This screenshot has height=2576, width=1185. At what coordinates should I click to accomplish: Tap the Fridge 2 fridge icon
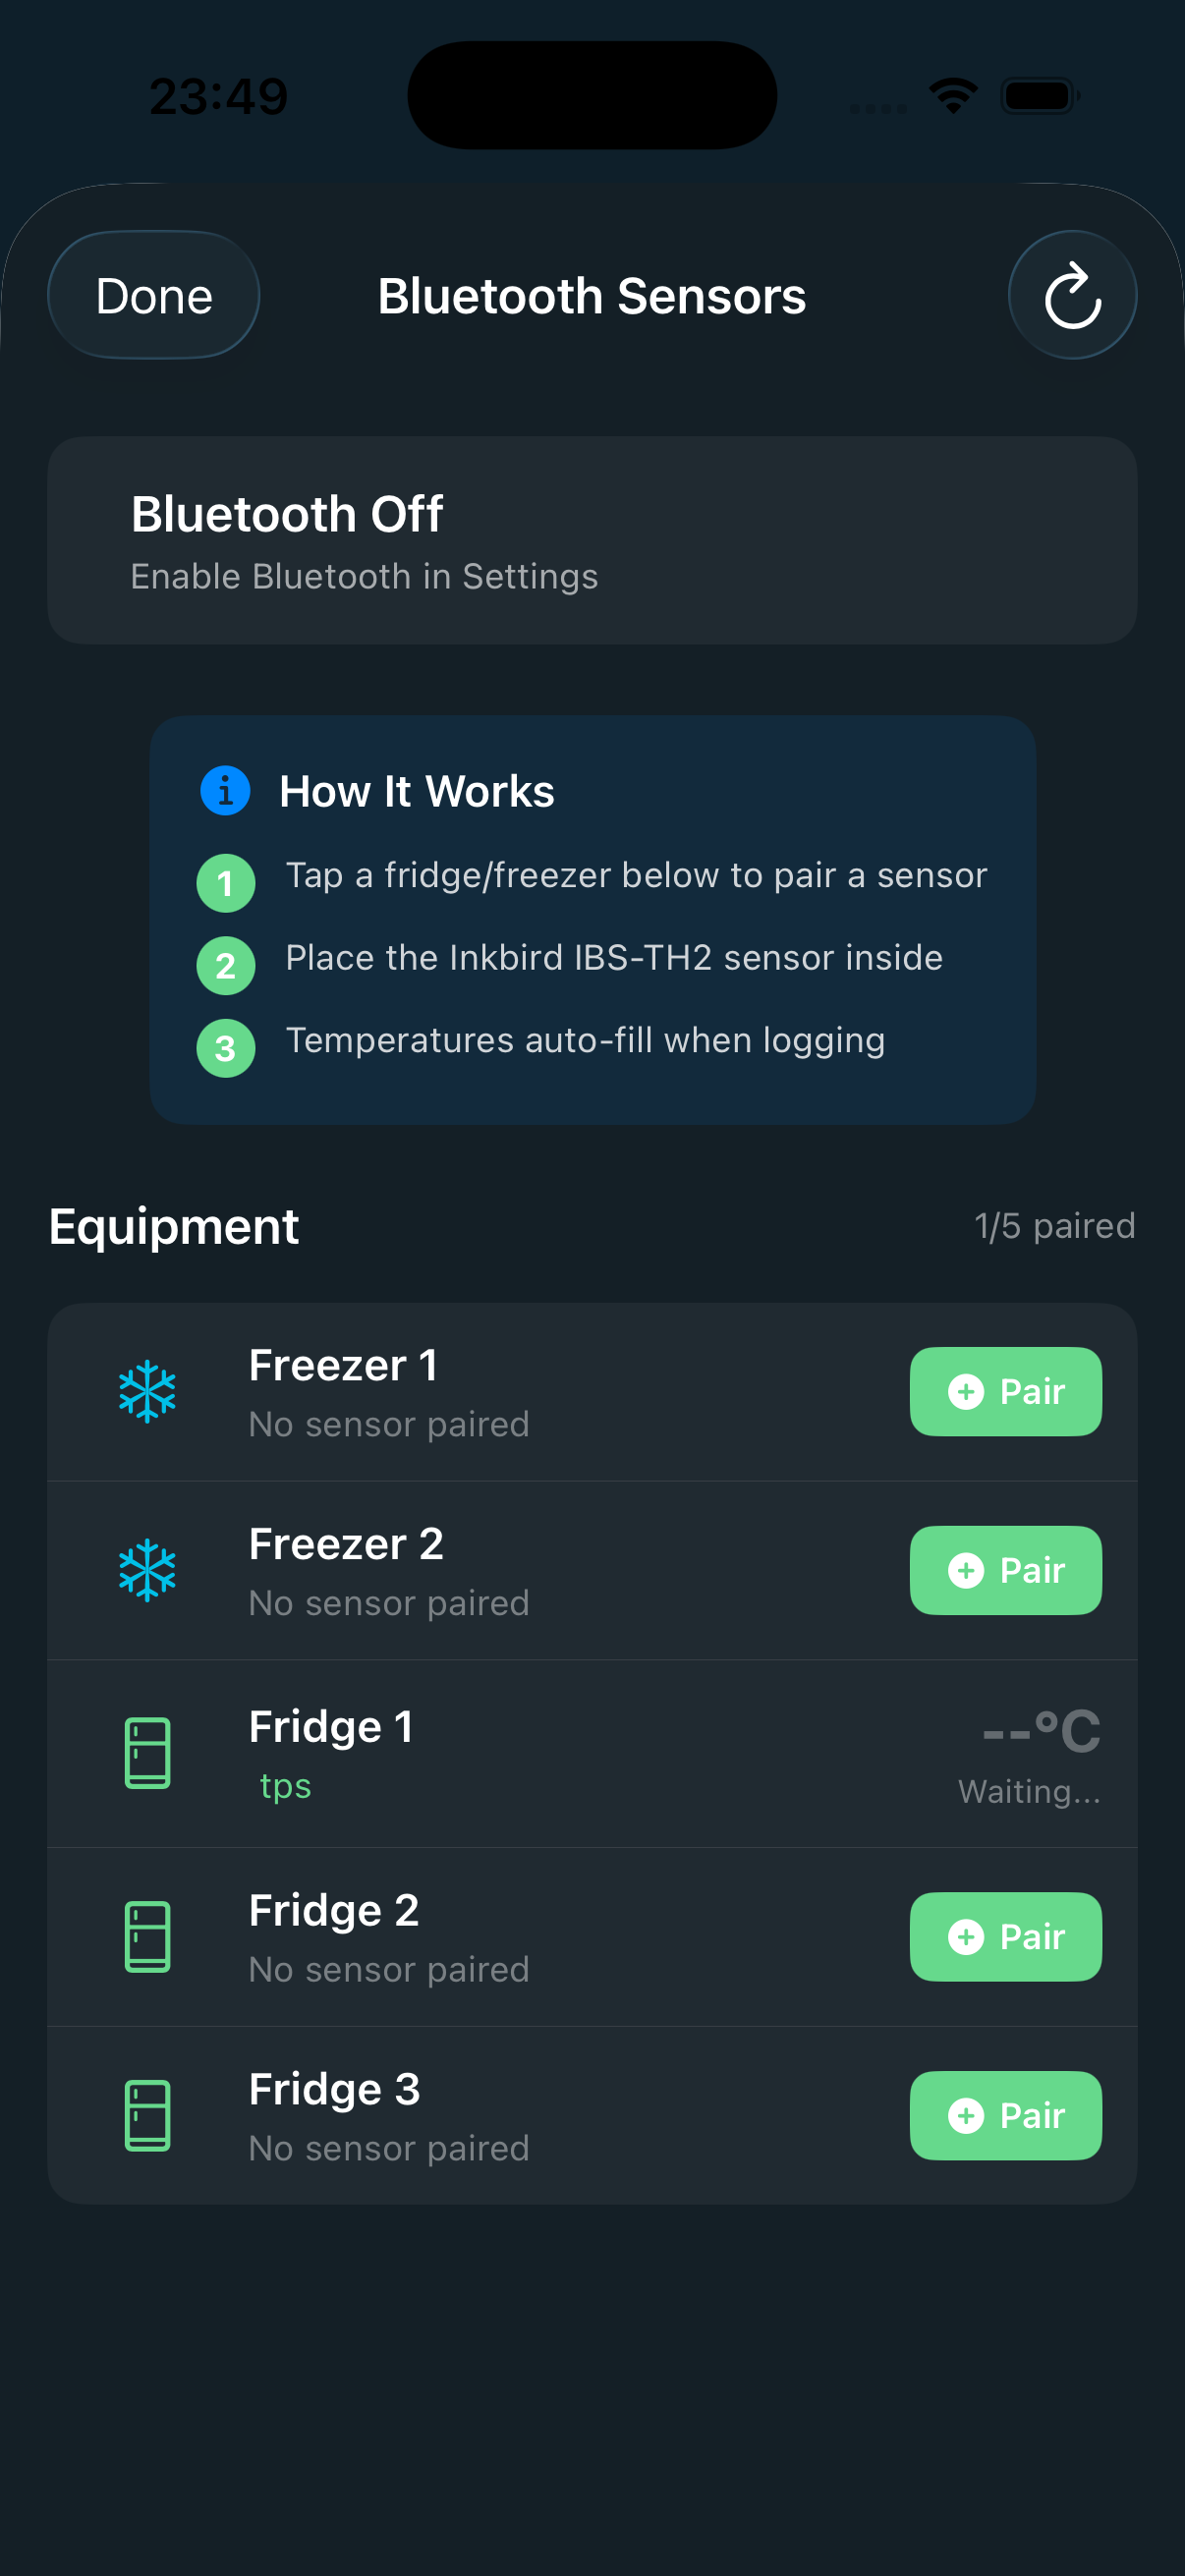click(x=148, y=1936)
